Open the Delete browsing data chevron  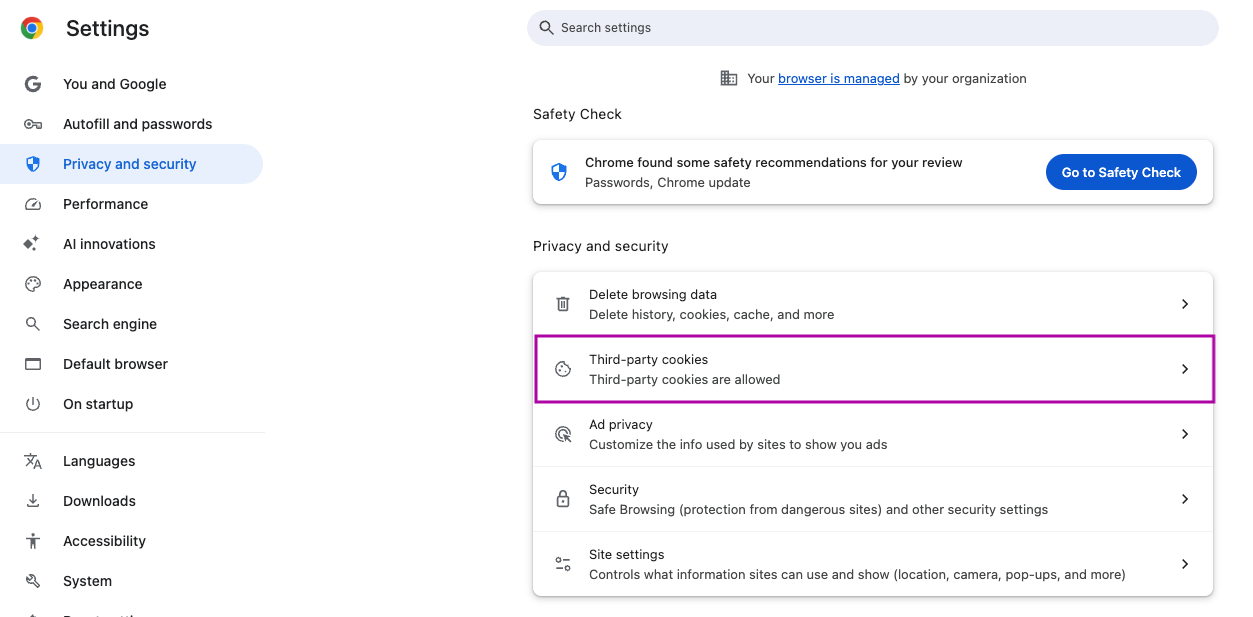[1185, 304]
